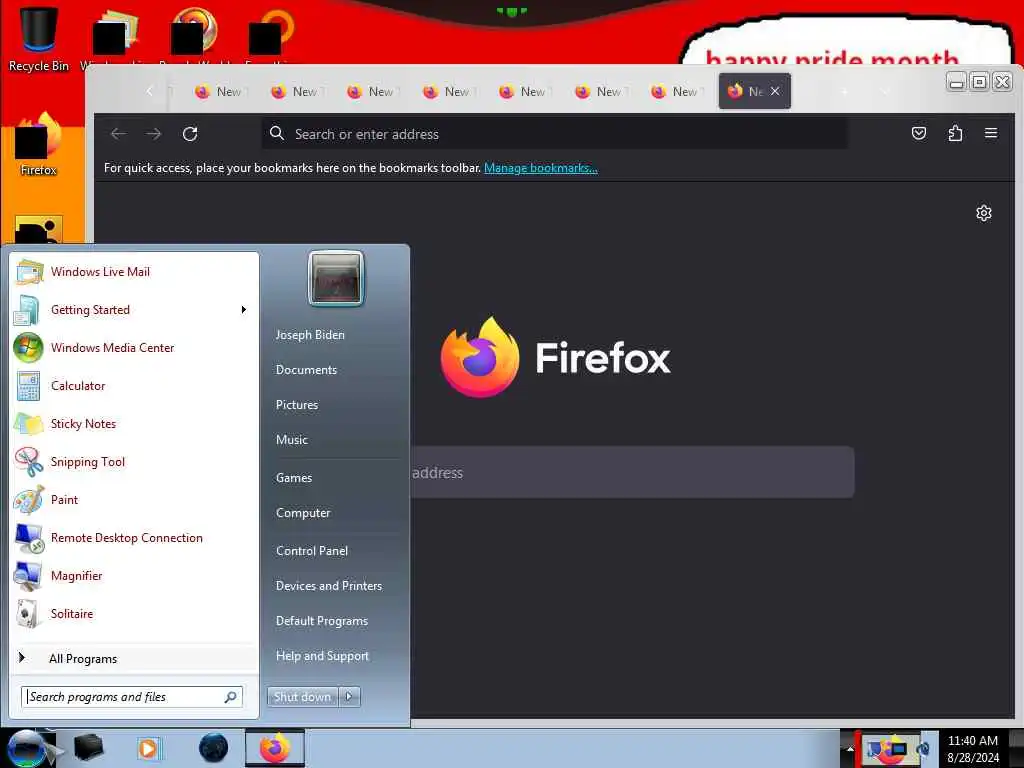The height and width of the screenshot is (768, 1024).
Task: Start the Snipping Tool
Action: point(134,461)
